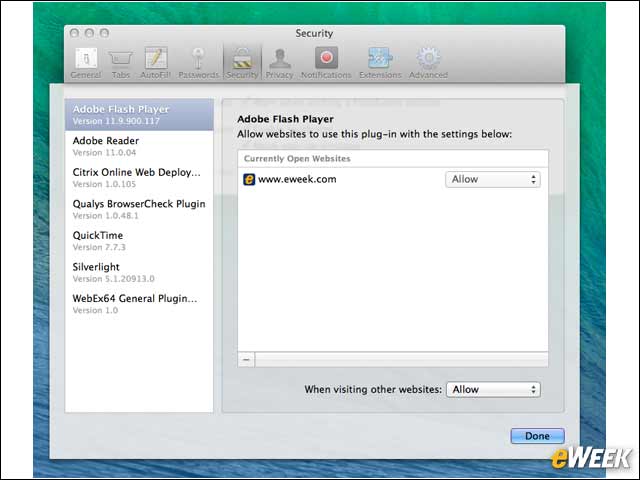Screen dimensions: 640x480
Task: Click 'Version 1.0.105' under Citrix
Action: click(x=104, y=184)
